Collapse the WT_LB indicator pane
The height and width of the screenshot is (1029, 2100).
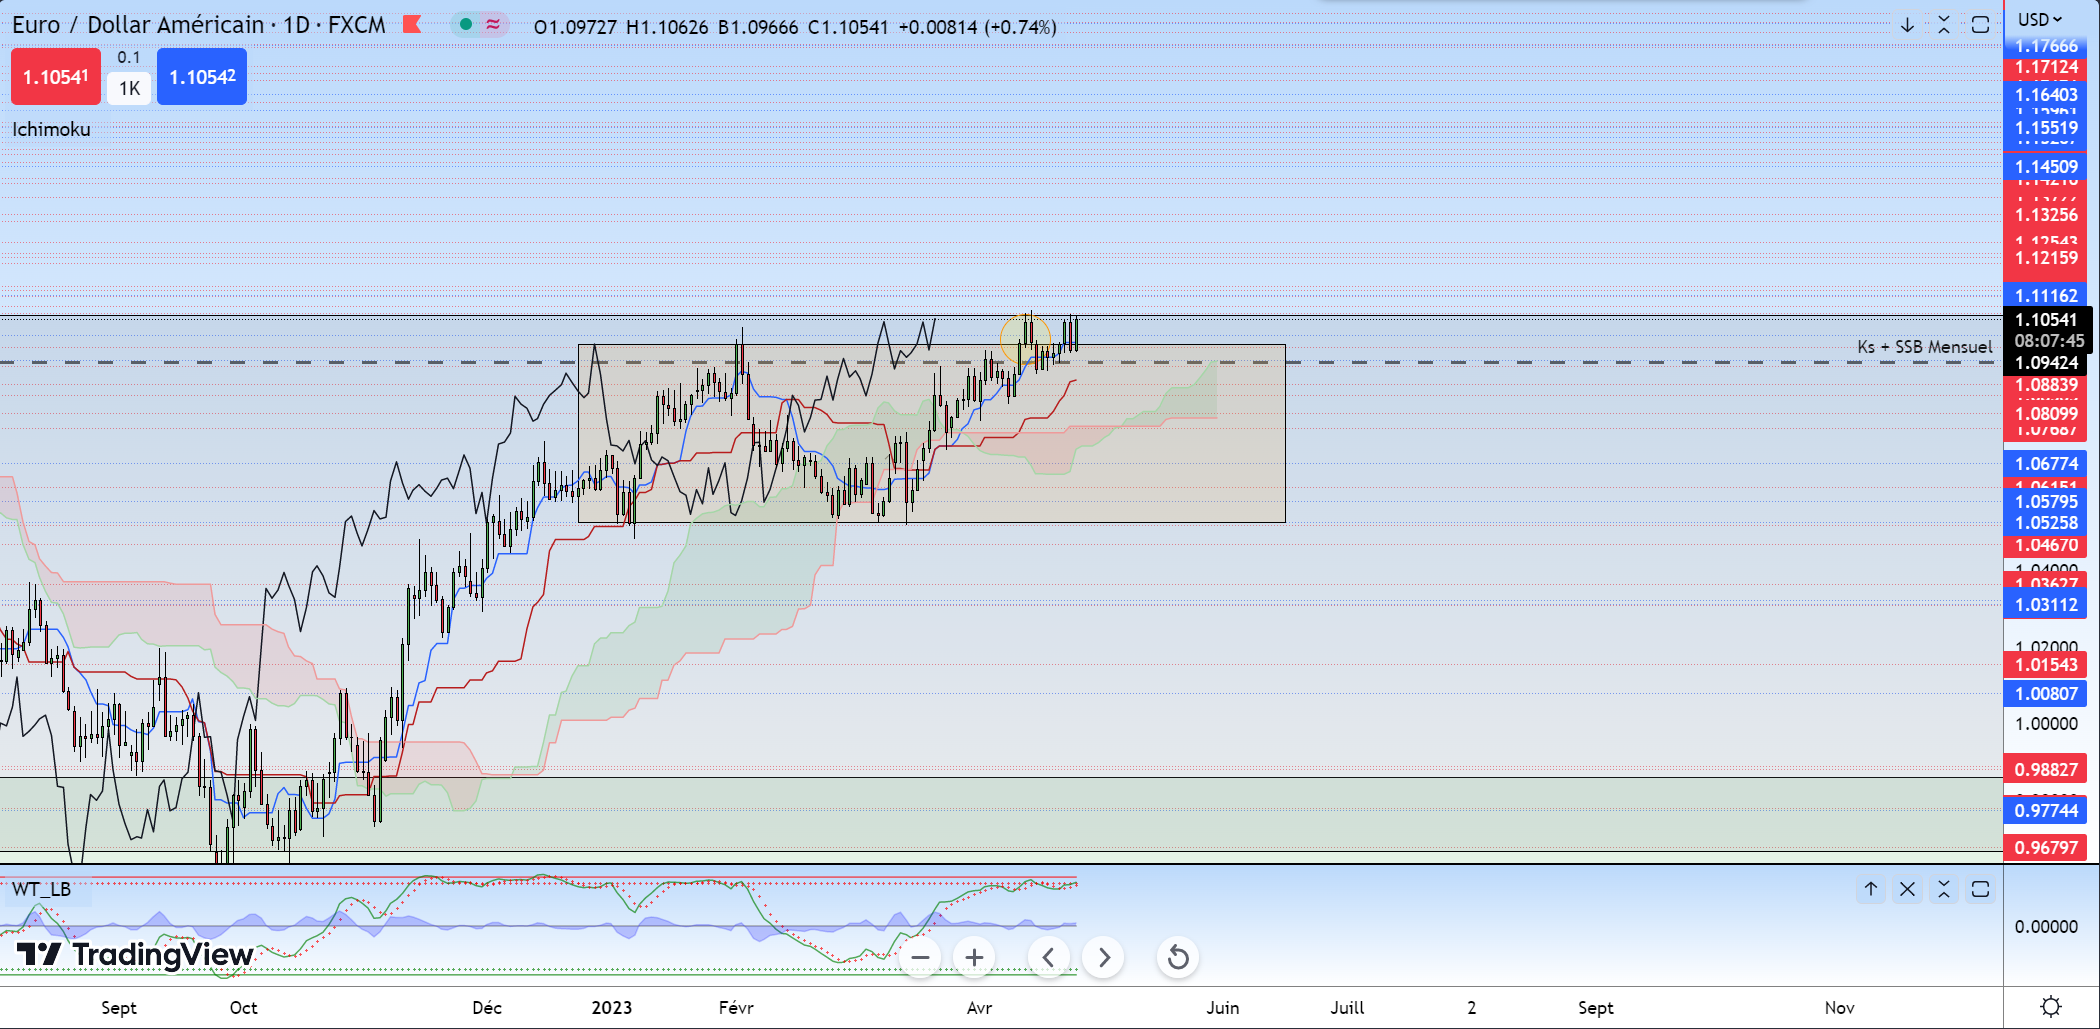[1944, 889]
